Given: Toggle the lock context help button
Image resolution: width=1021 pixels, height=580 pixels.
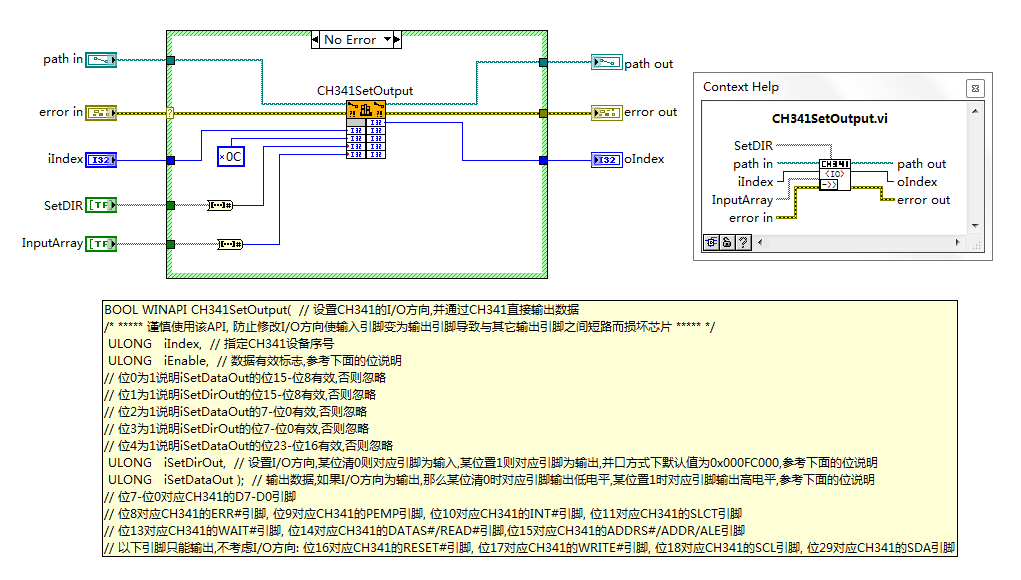Looking at the screenshot, I should [727, 243].
